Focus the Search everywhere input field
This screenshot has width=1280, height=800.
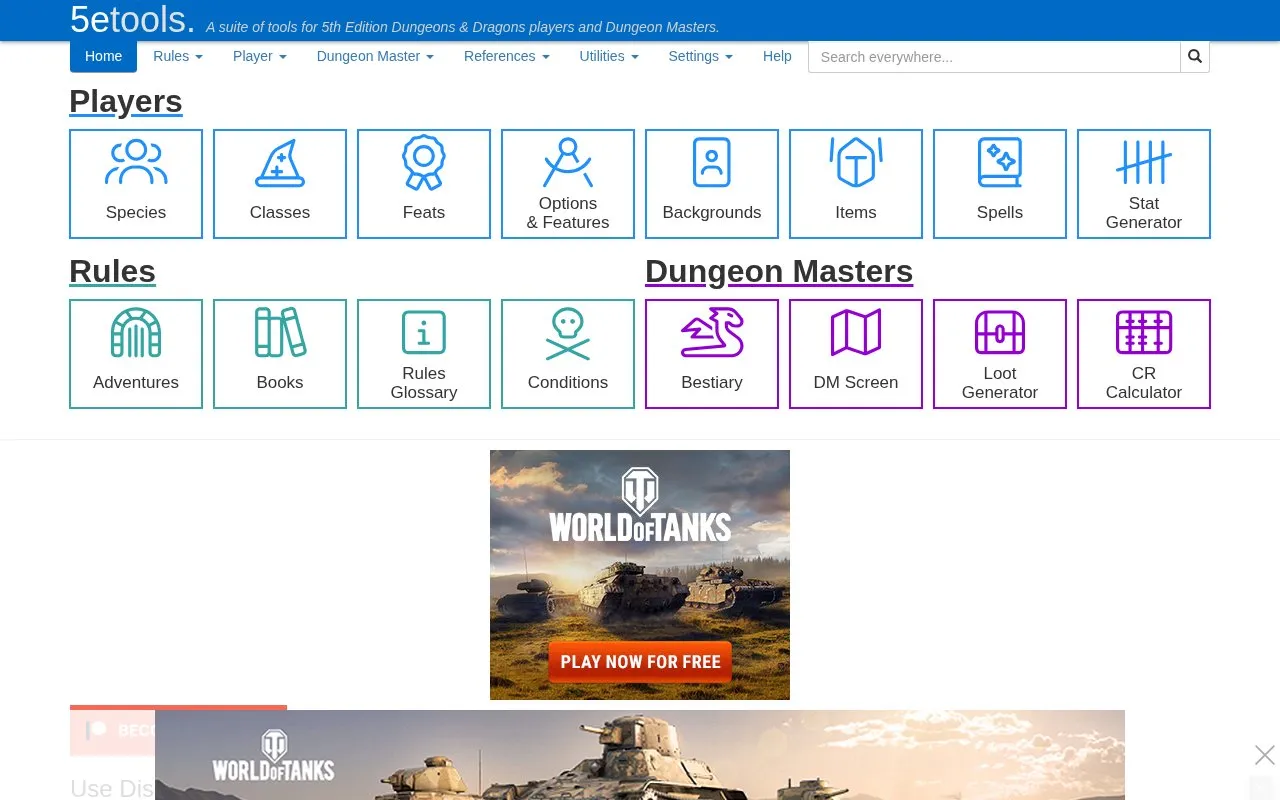pos(994,57)
